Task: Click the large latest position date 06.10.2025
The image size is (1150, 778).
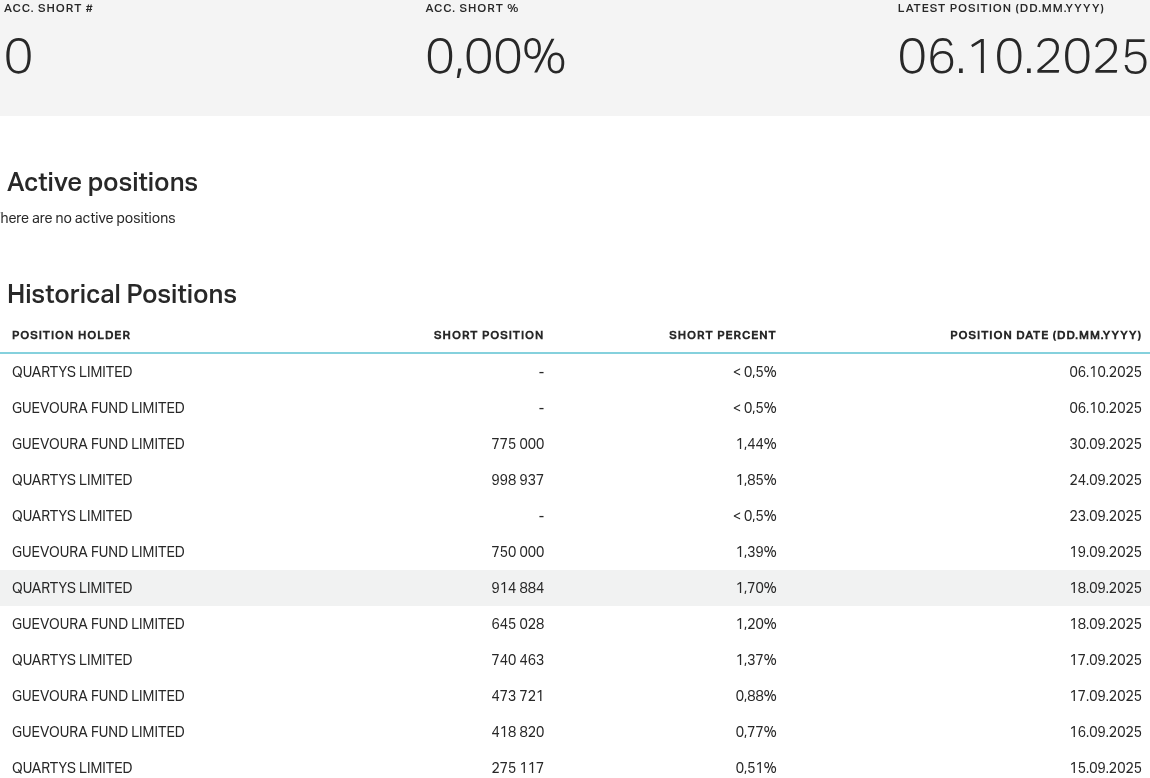Action: click(x=1022, y=57)
